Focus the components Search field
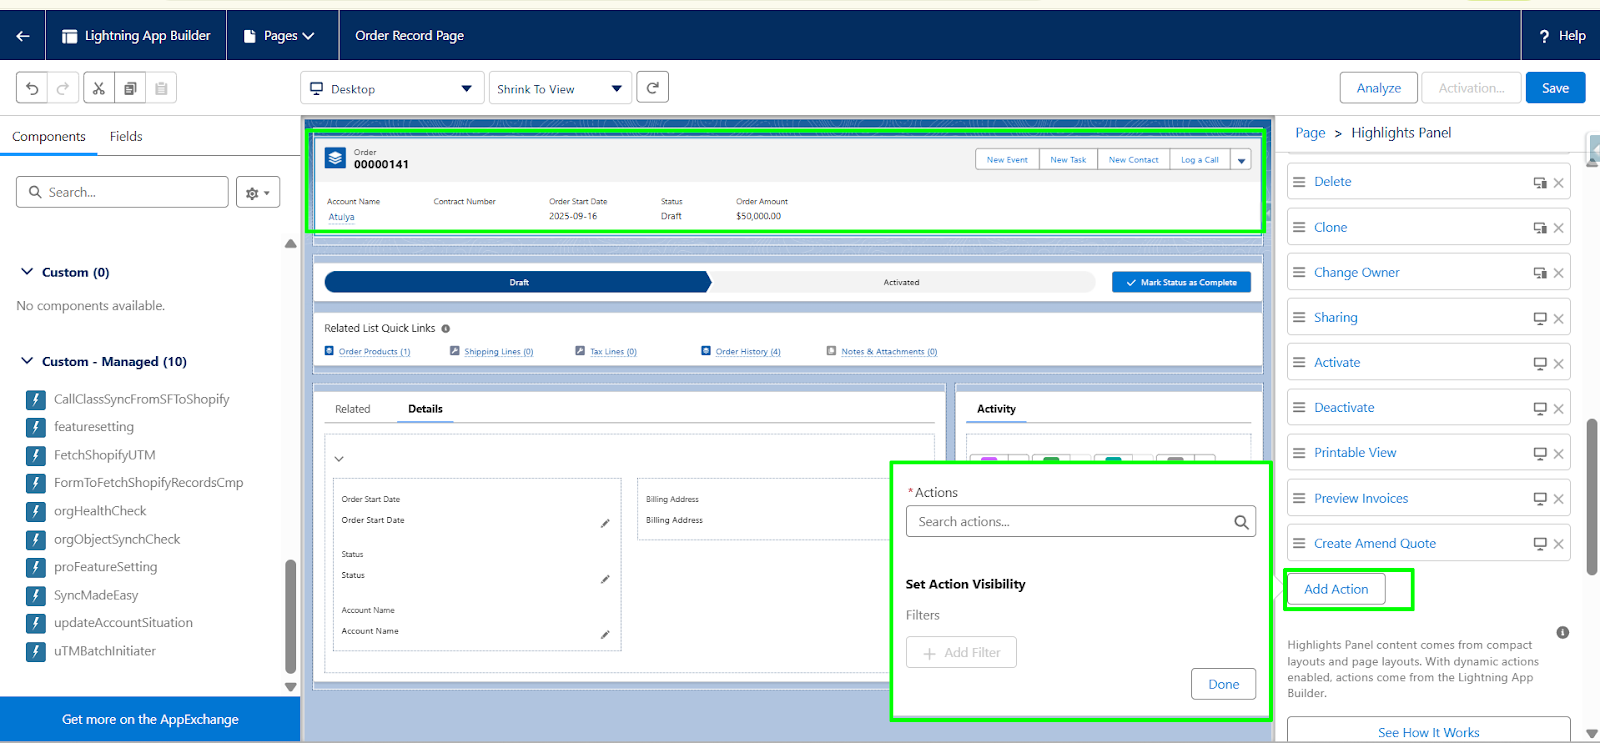 [x=122, y=192]
